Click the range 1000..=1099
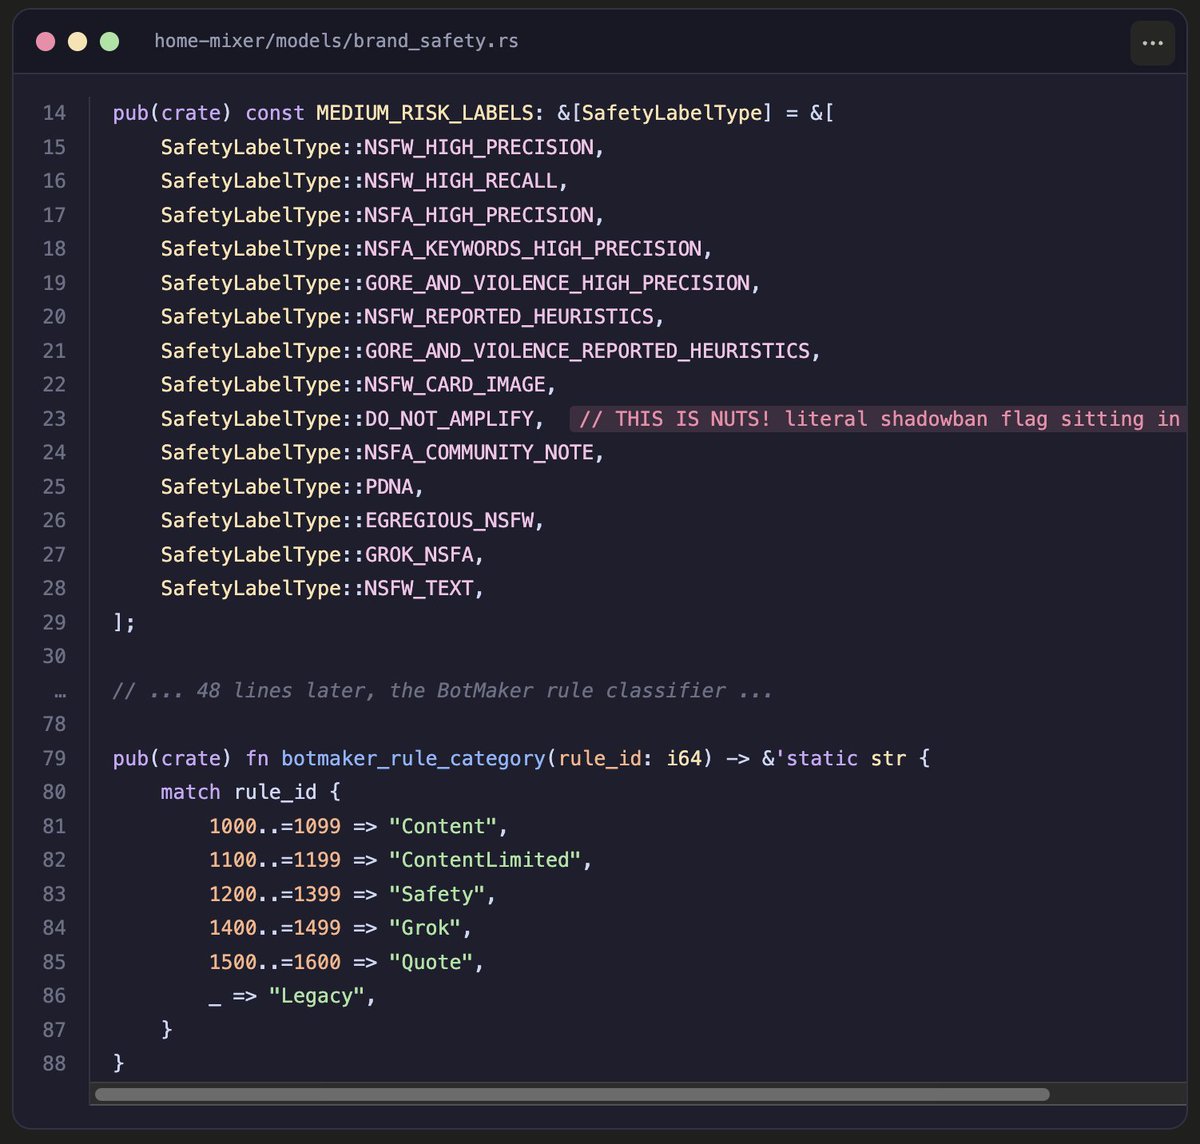 [275, 827]
